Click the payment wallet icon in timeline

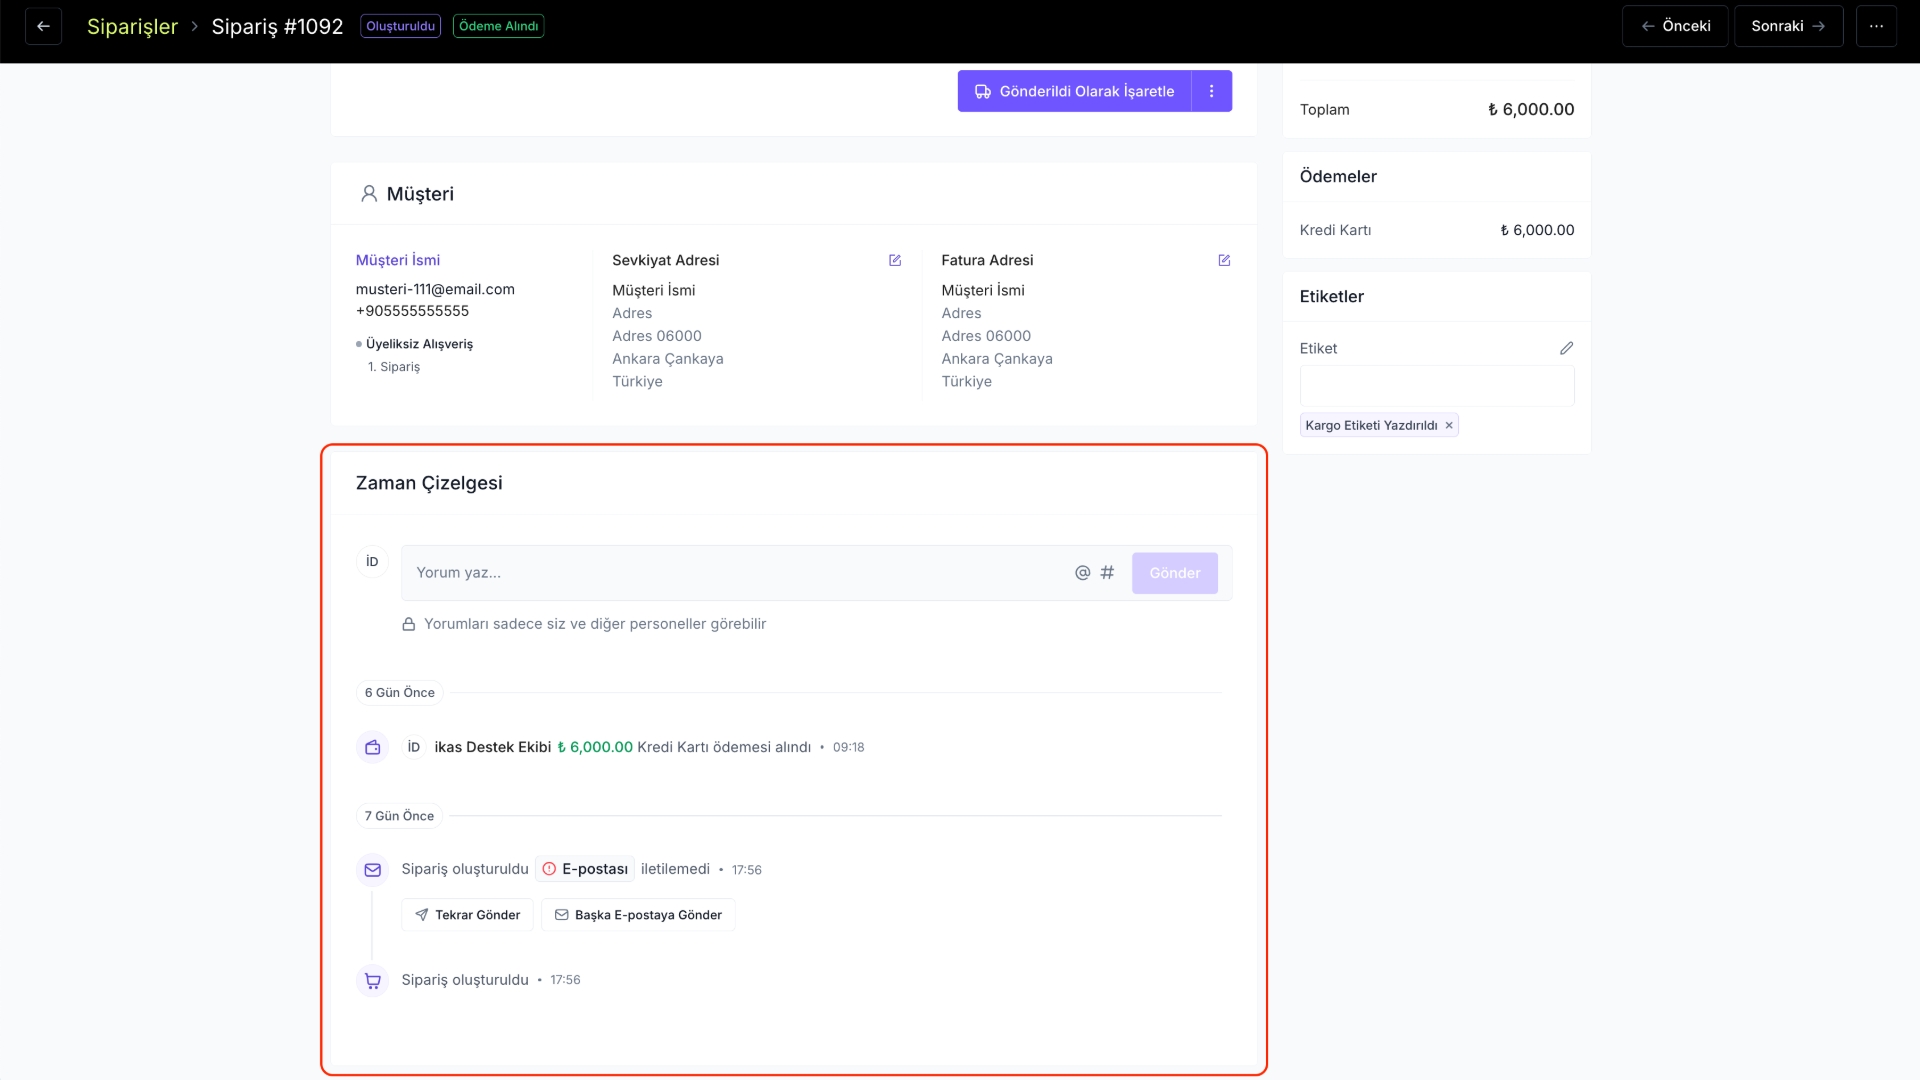pos(373,747)
